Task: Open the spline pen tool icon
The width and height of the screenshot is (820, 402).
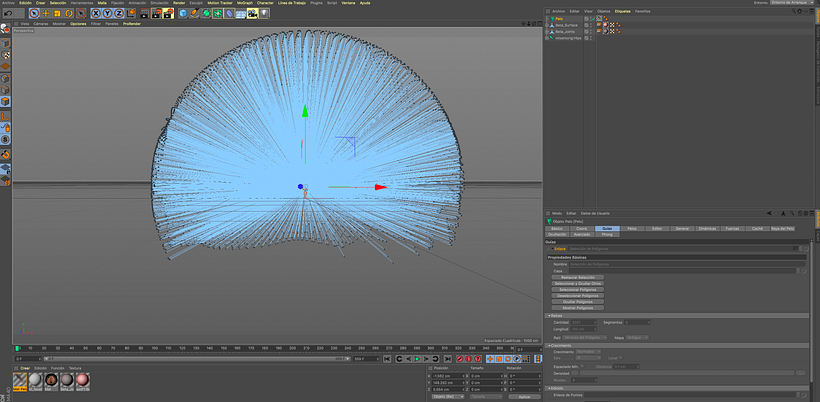Action: pyautogui.click(x=195, y=13)
